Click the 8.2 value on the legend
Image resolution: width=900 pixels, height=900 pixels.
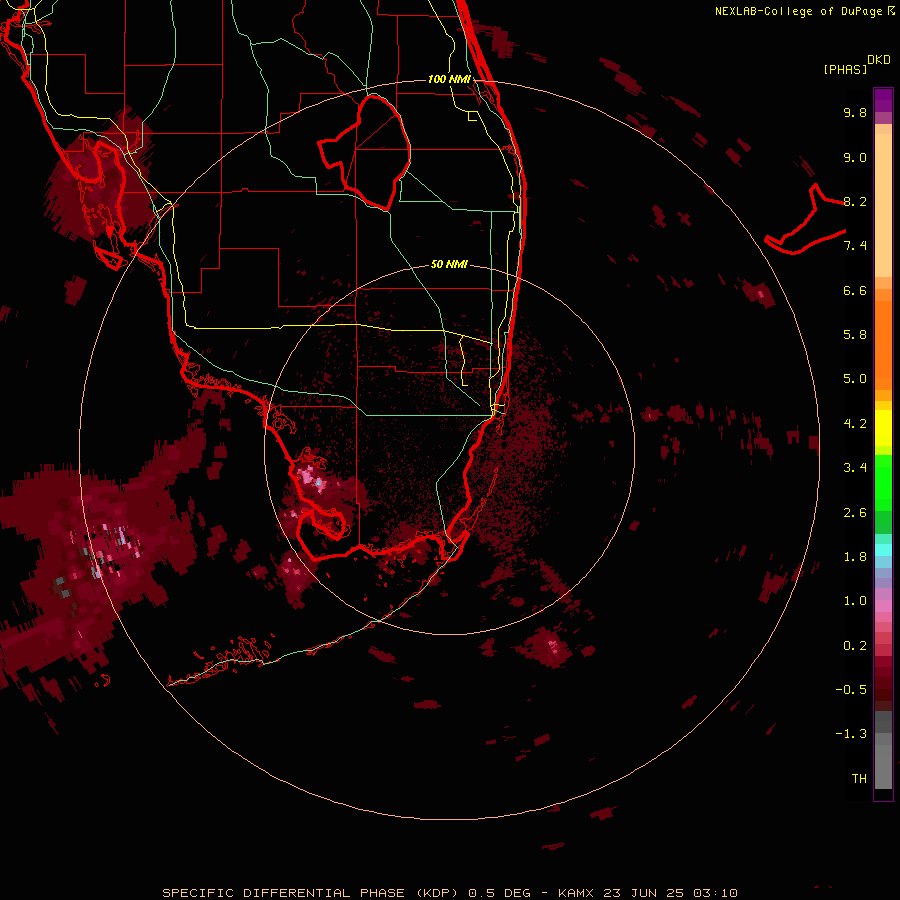(855, 201)
